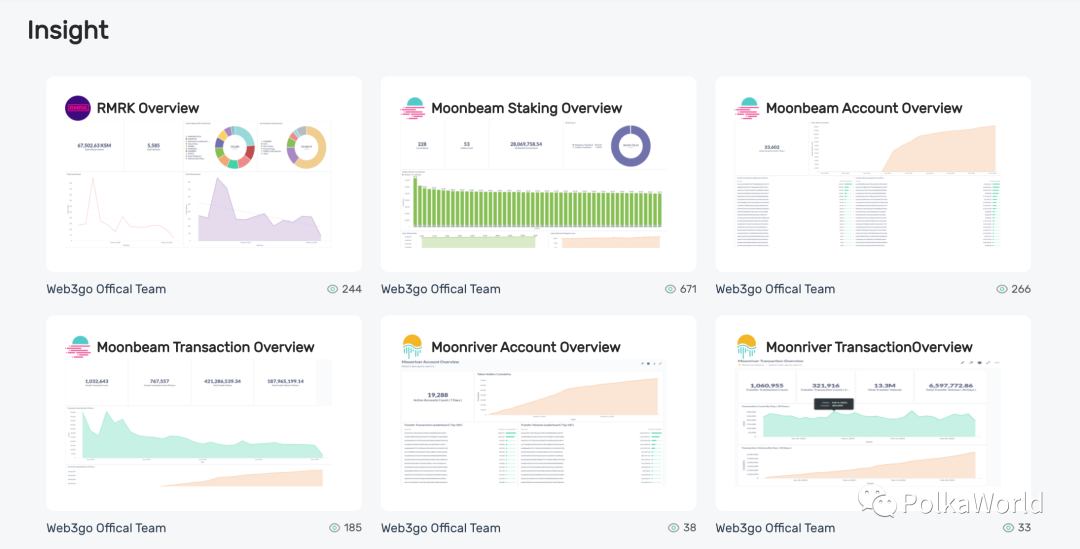1080x549 pixels.
Task: Click Web3go Offical Team under Moonbeam Staking Overview
Action: (x=441, y=289)
